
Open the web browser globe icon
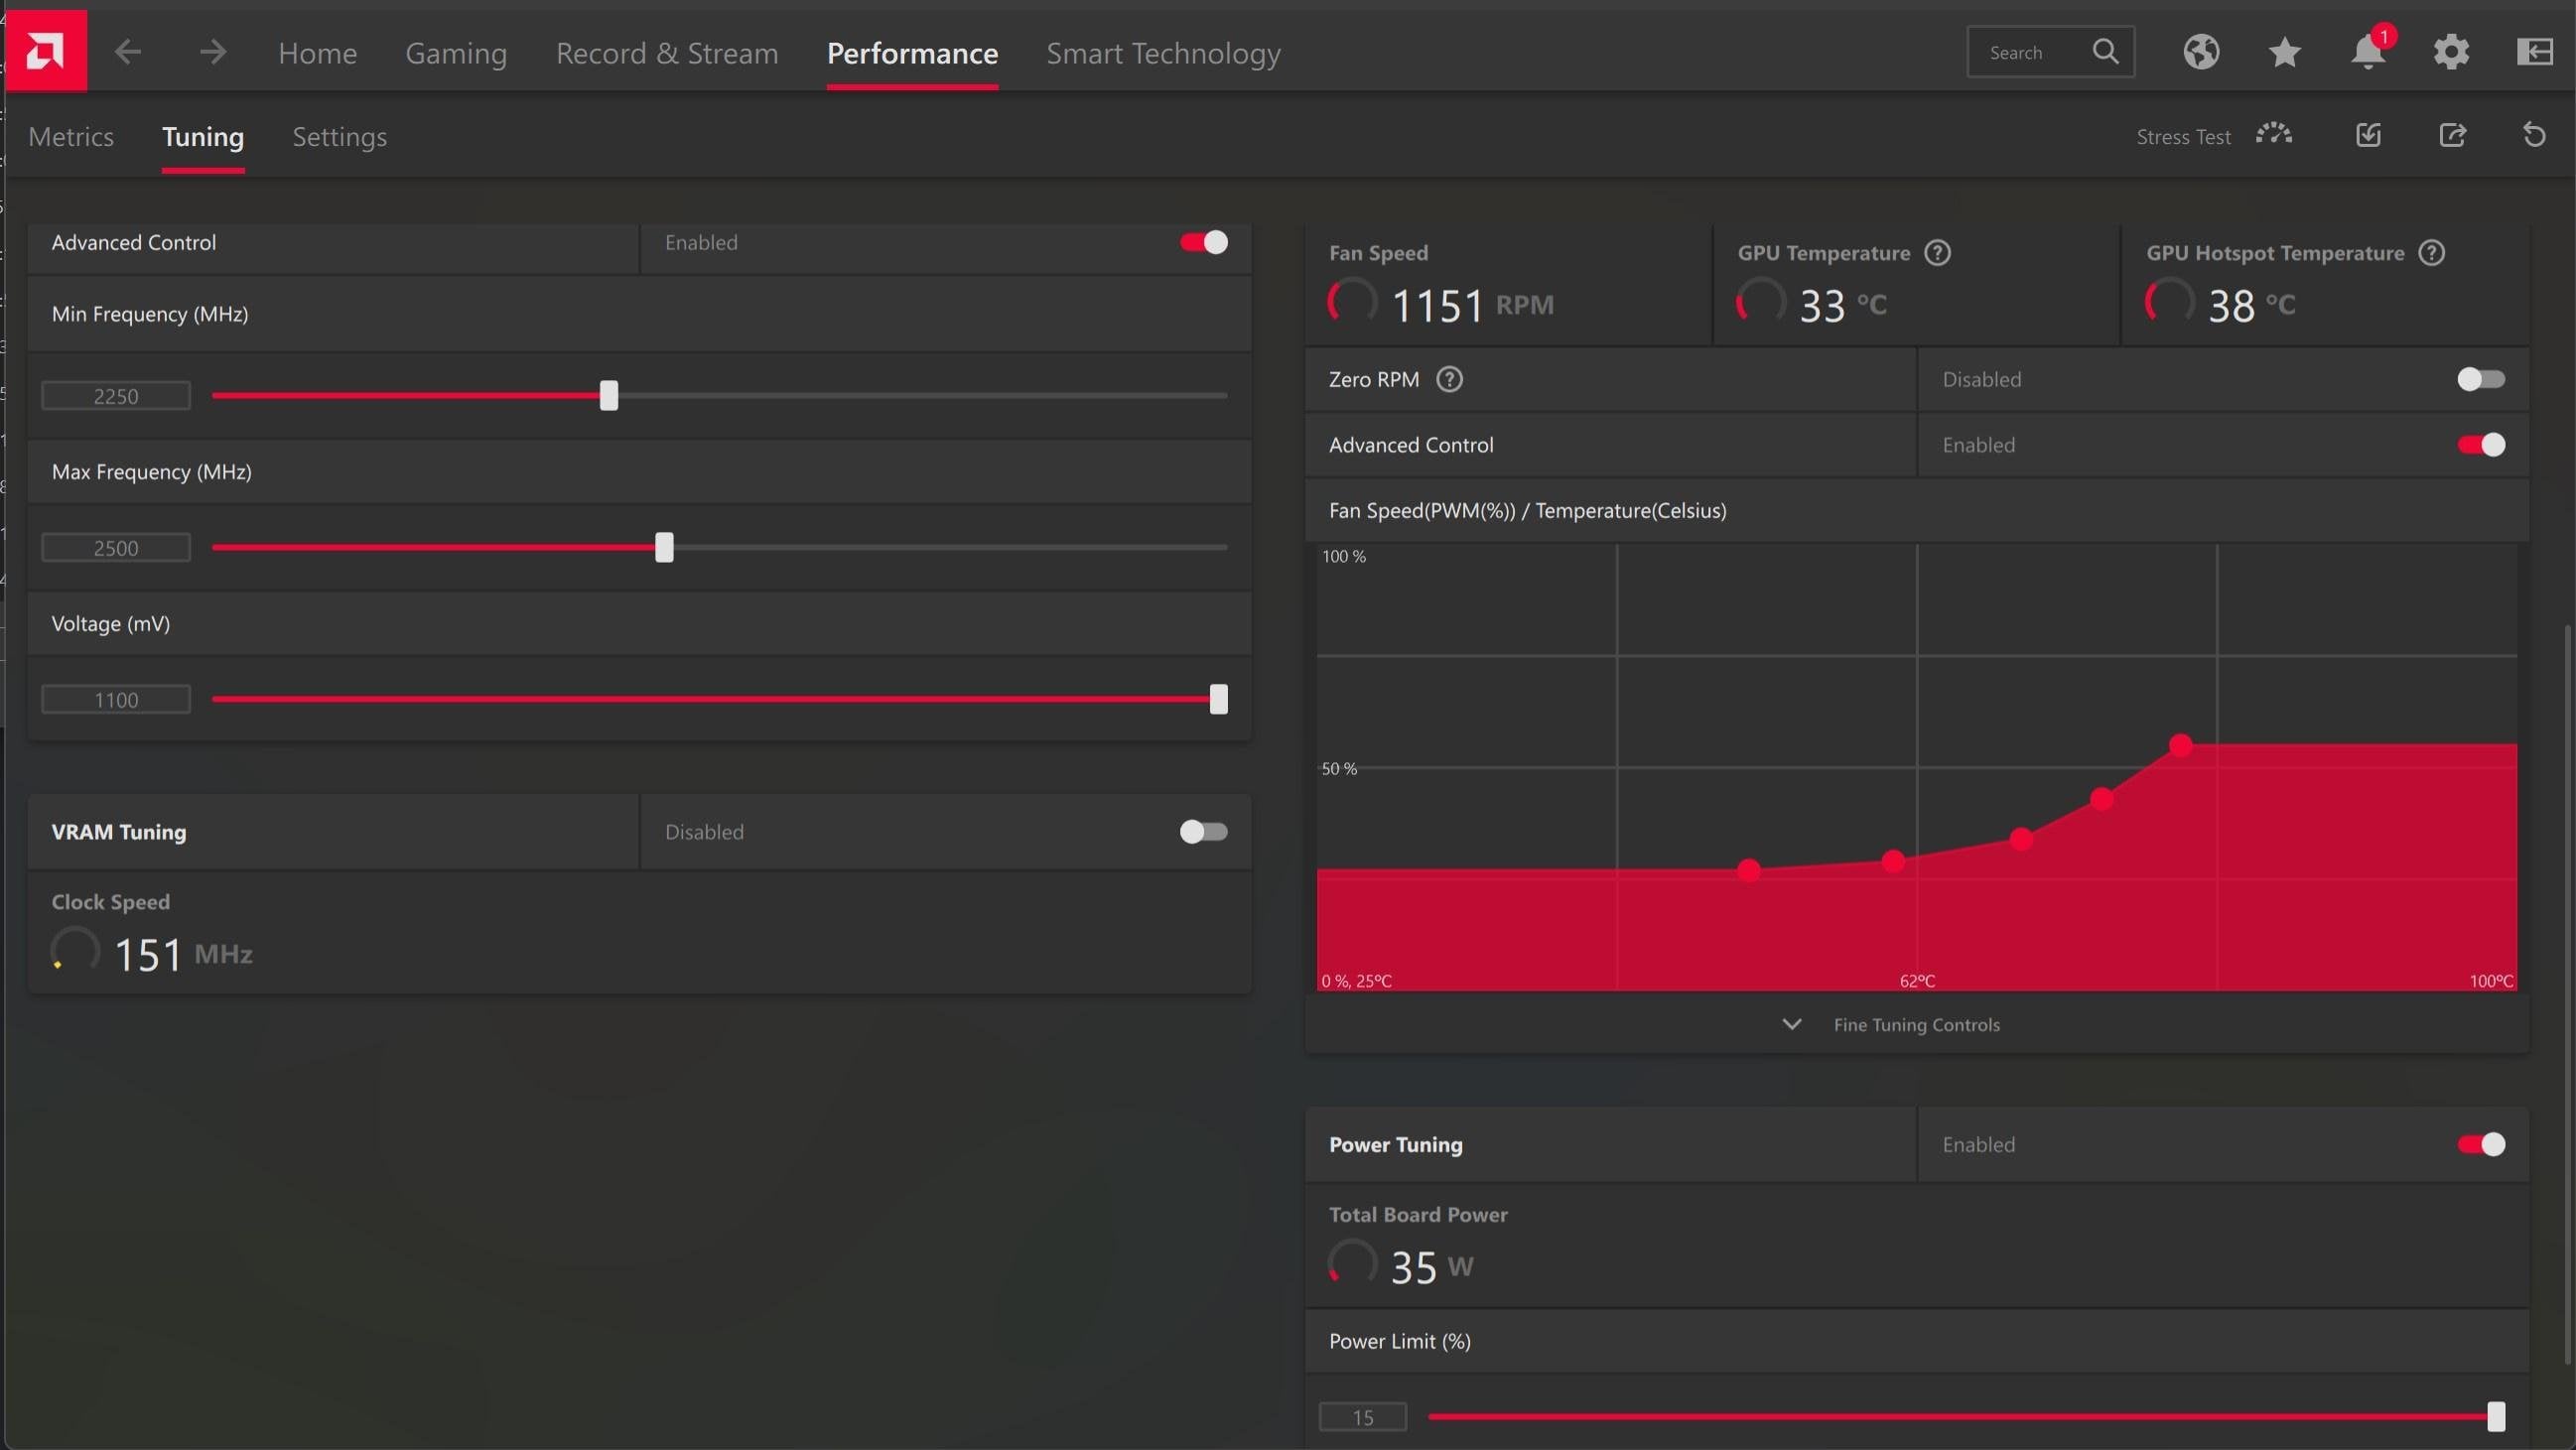pyautogui.click(x=2201, y=52)
